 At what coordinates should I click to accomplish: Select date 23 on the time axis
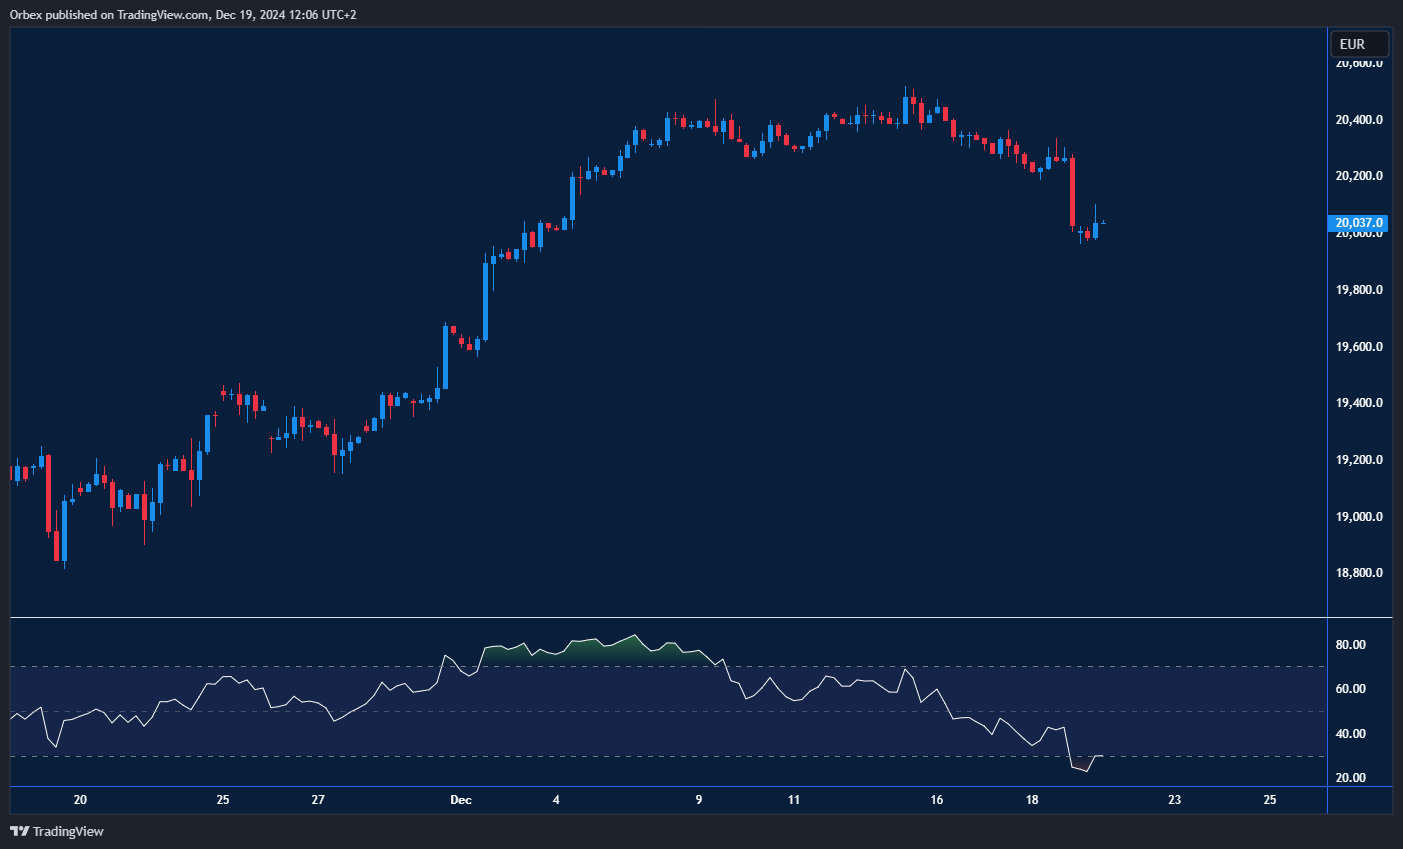pos(1175,800)
